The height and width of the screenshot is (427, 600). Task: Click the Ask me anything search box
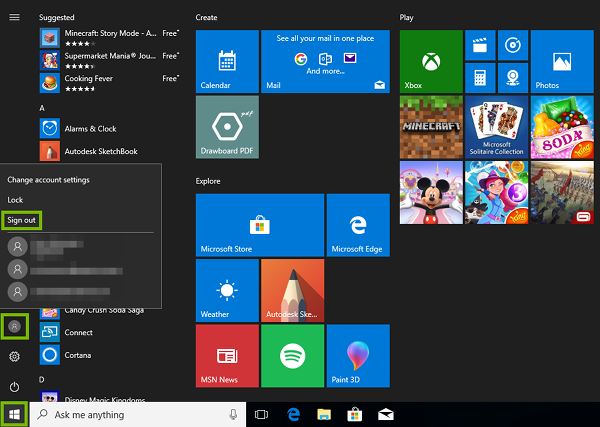click(x=138, y=414)
